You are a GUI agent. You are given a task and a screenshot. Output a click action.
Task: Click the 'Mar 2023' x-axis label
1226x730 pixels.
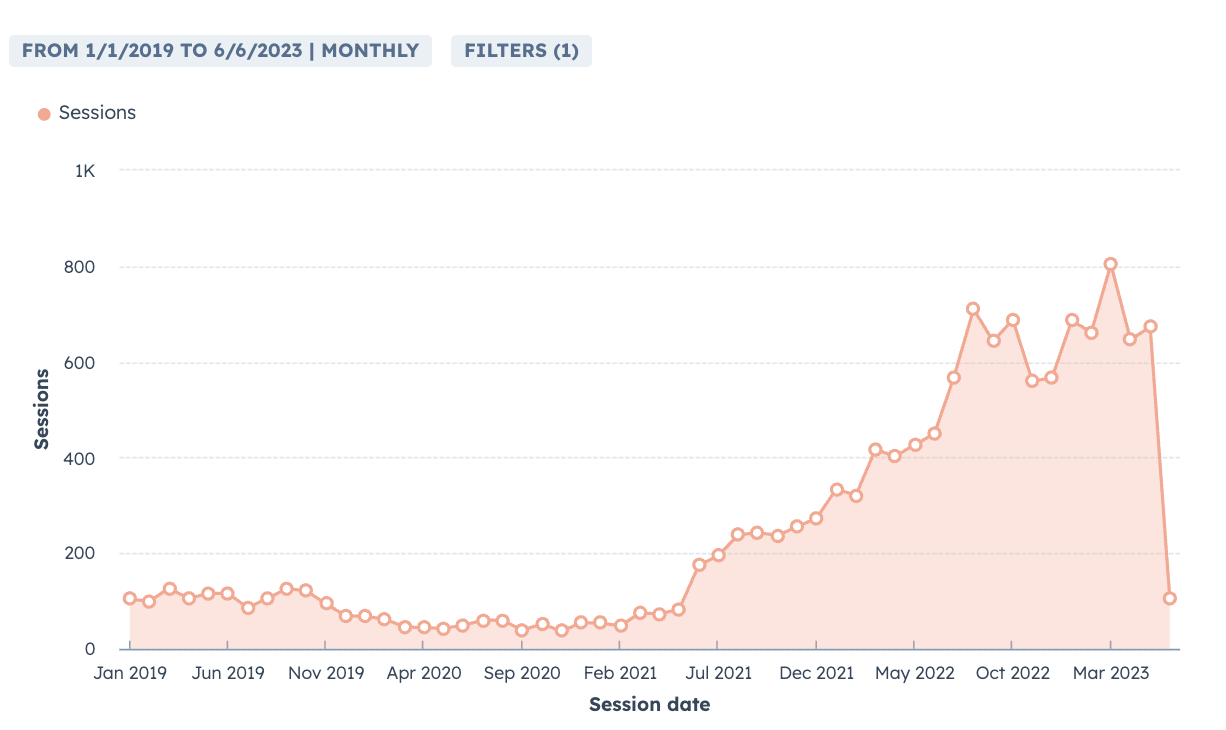1110,674
